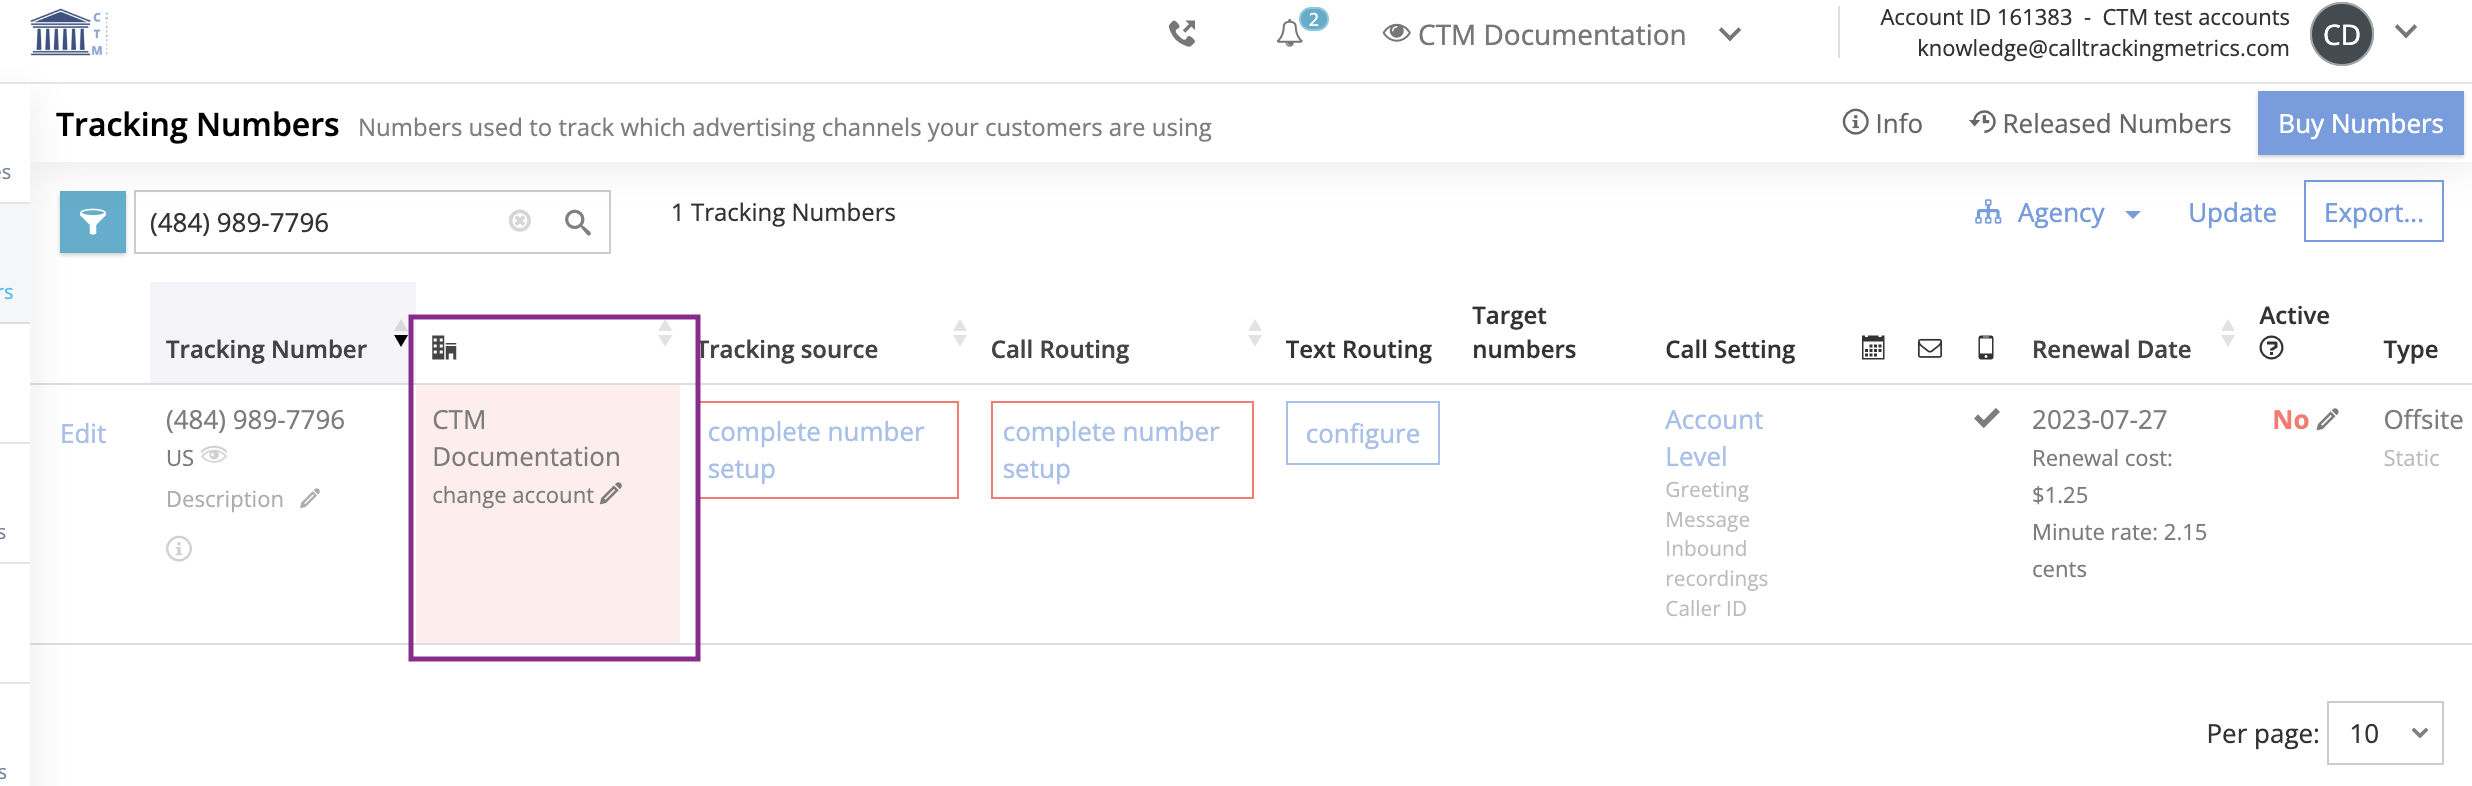This screenshot has height=786, width=2472.
Task: Clear the search field text
Action: (520, 221)
